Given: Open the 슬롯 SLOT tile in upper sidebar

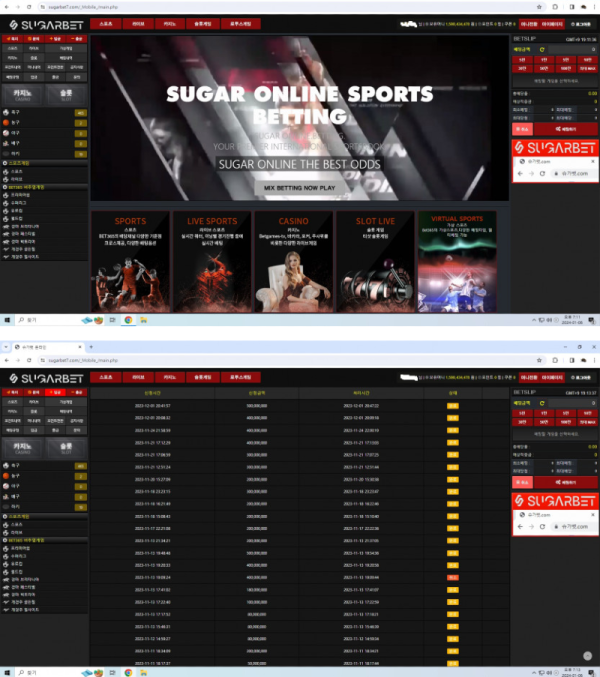Looking at the screenshot, I should pyautogui.click(x=66, y=95).
